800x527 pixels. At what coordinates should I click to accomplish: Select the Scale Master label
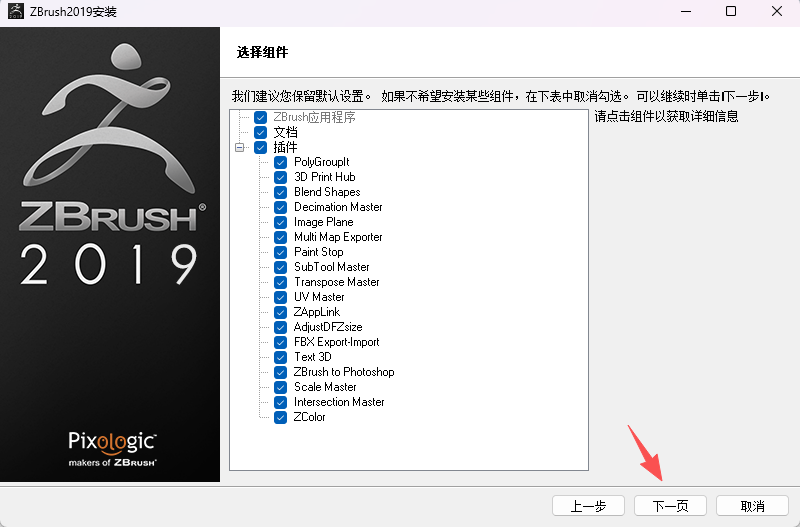(x=325, y=387)
